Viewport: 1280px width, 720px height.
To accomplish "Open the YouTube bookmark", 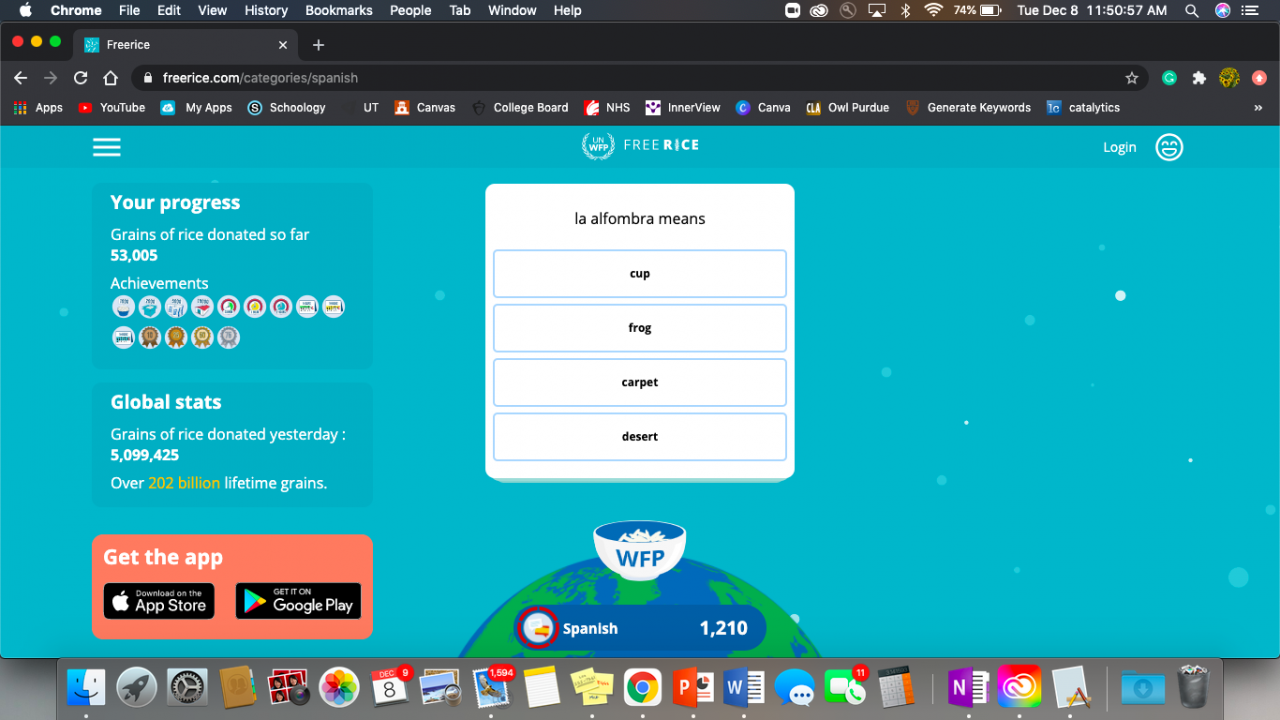I will [x=112, y=108].
